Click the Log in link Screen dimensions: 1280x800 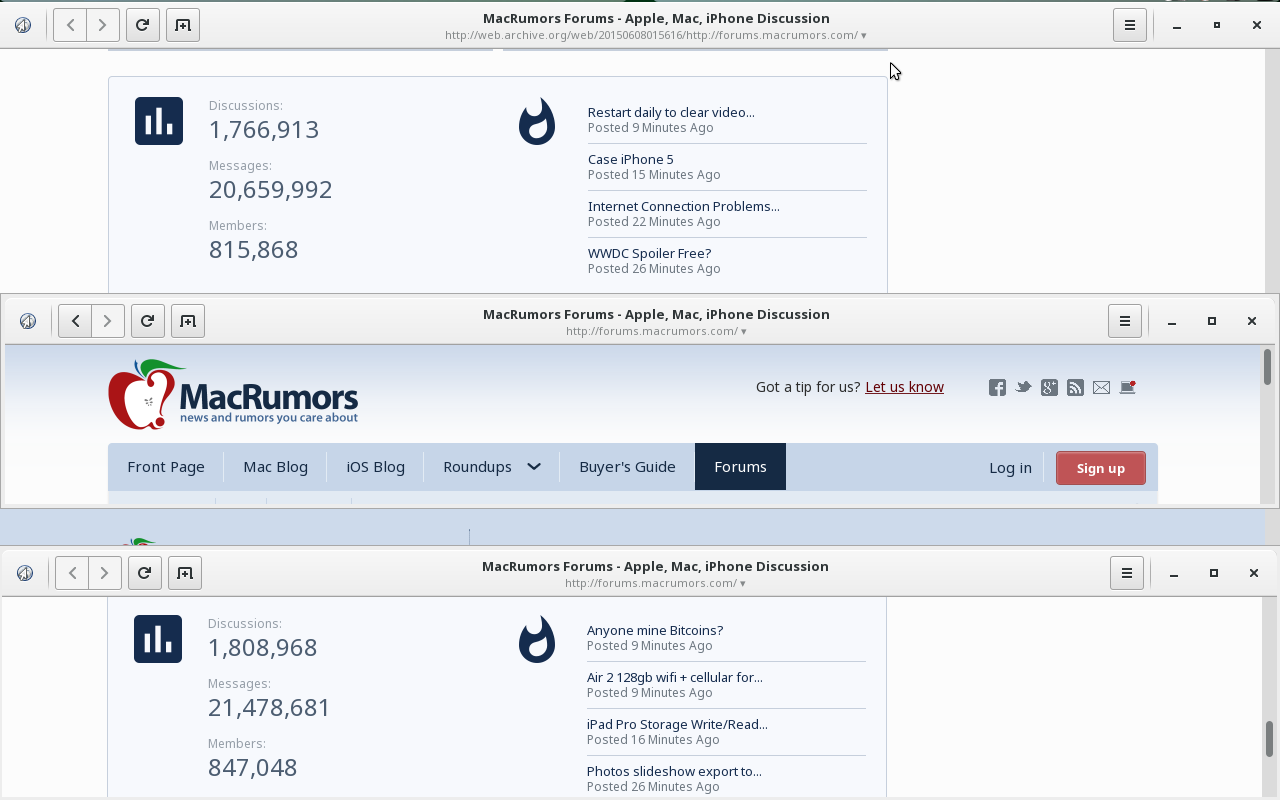[x=1010, y=468]
